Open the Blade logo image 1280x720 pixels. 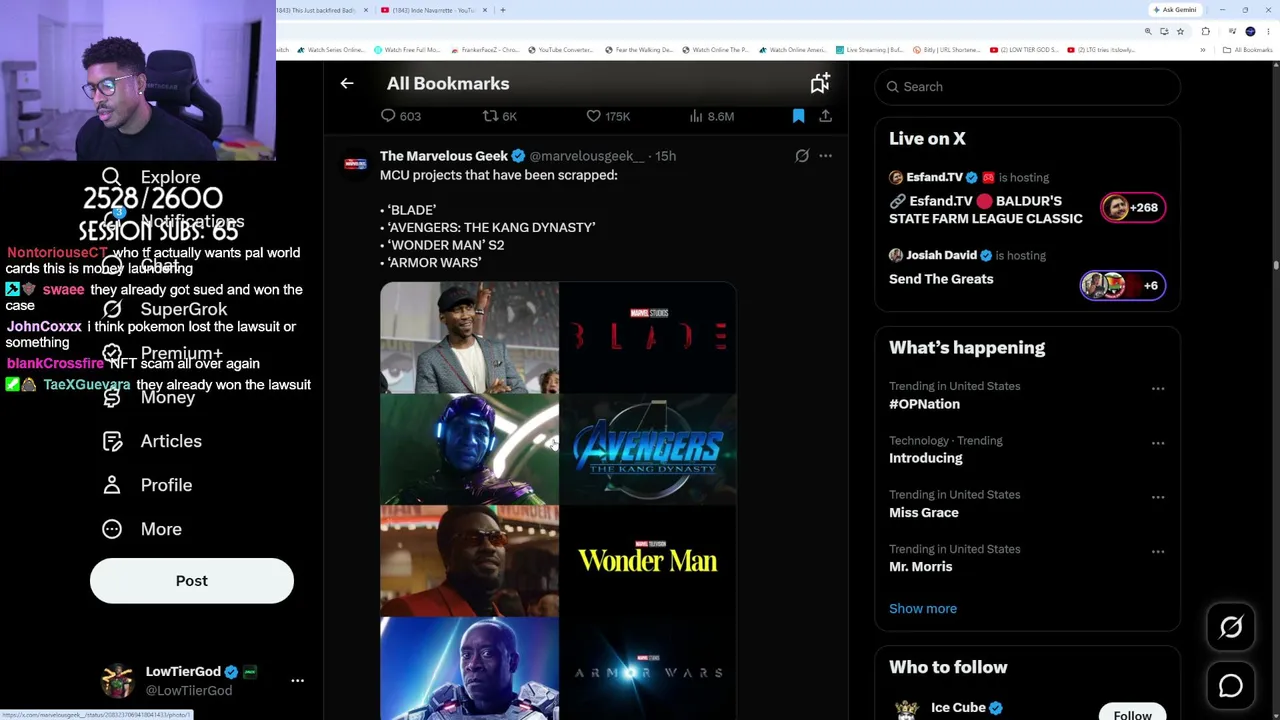[x=648, y=337]
